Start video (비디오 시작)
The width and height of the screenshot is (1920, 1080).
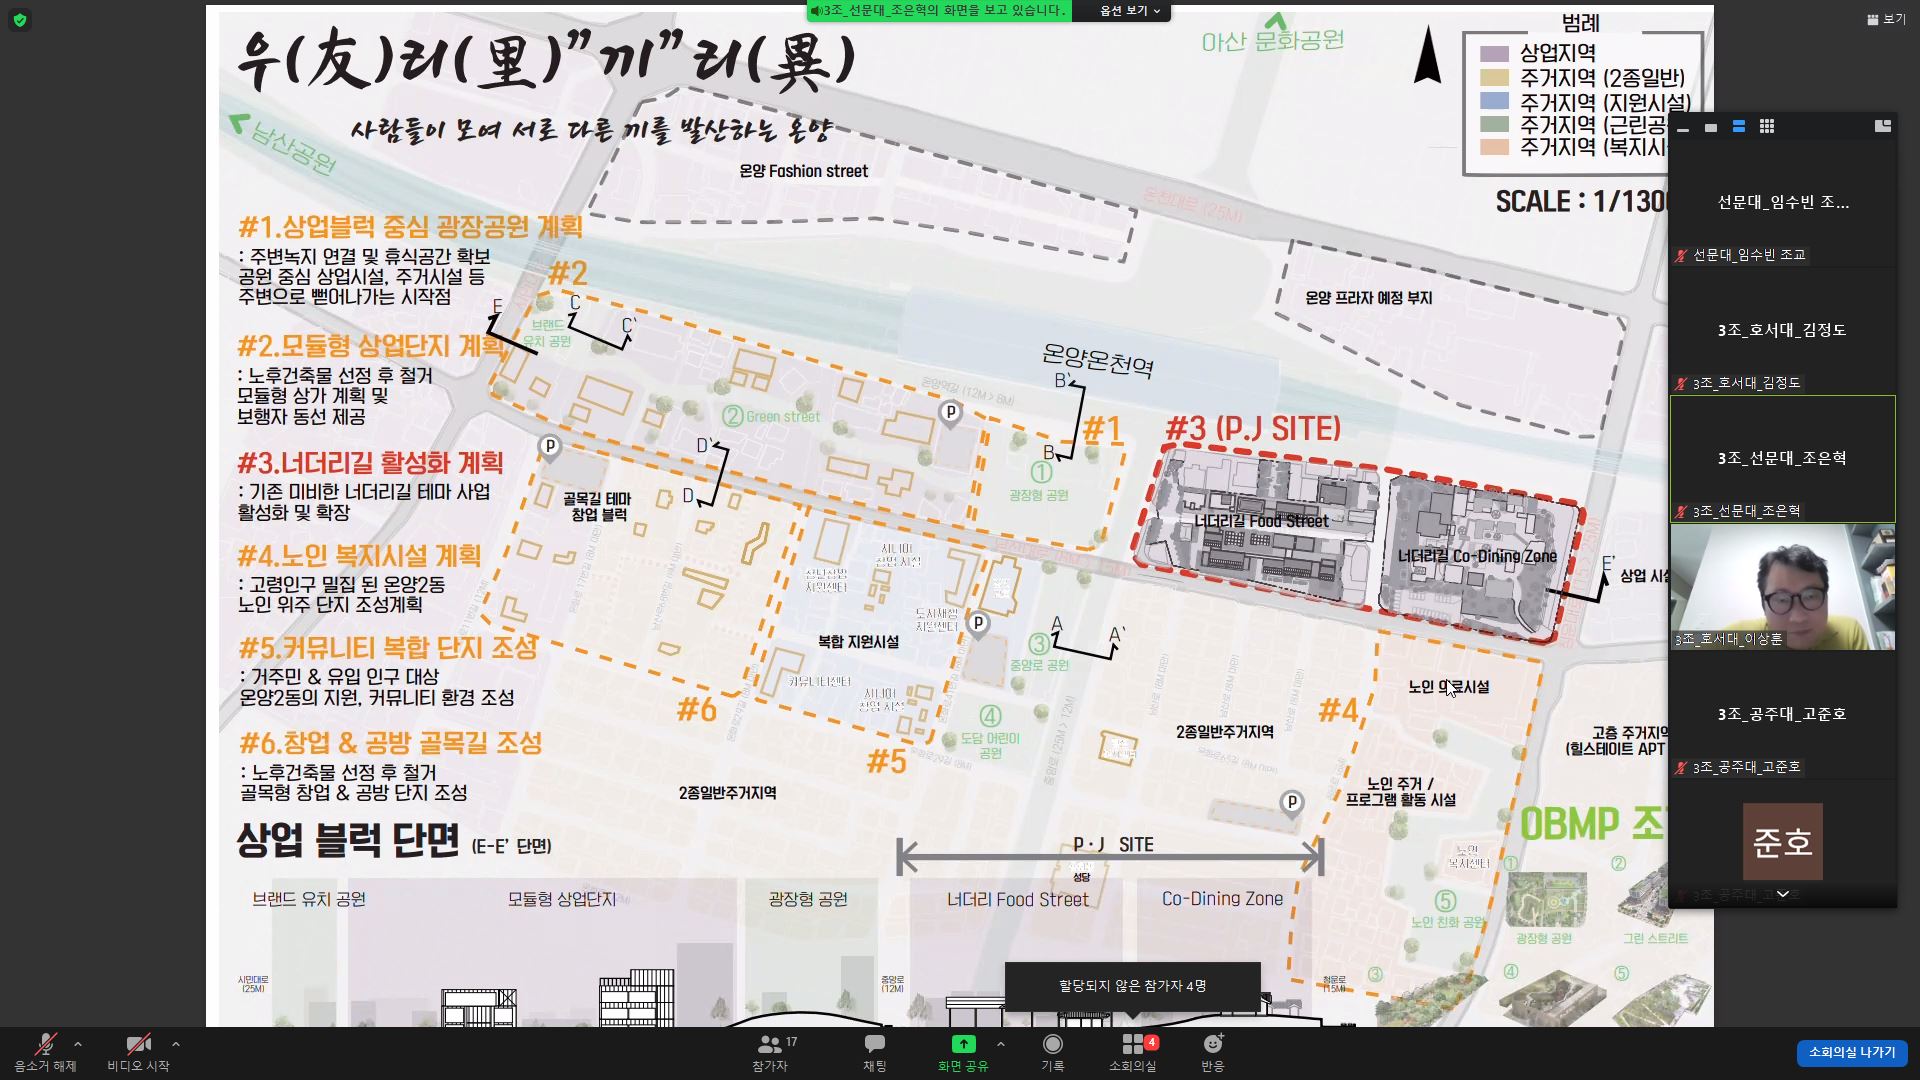(x=138, y=1052)
